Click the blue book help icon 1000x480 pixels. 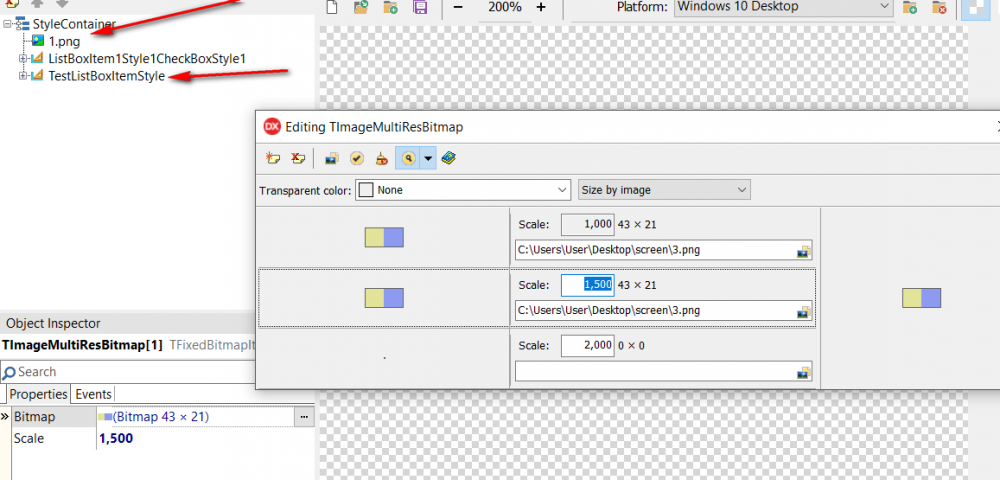click(449, 158)
